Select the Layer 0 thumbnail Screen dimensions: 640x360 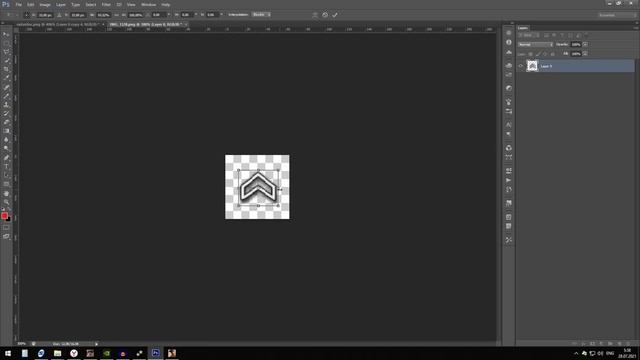click(x=532, y=66)
